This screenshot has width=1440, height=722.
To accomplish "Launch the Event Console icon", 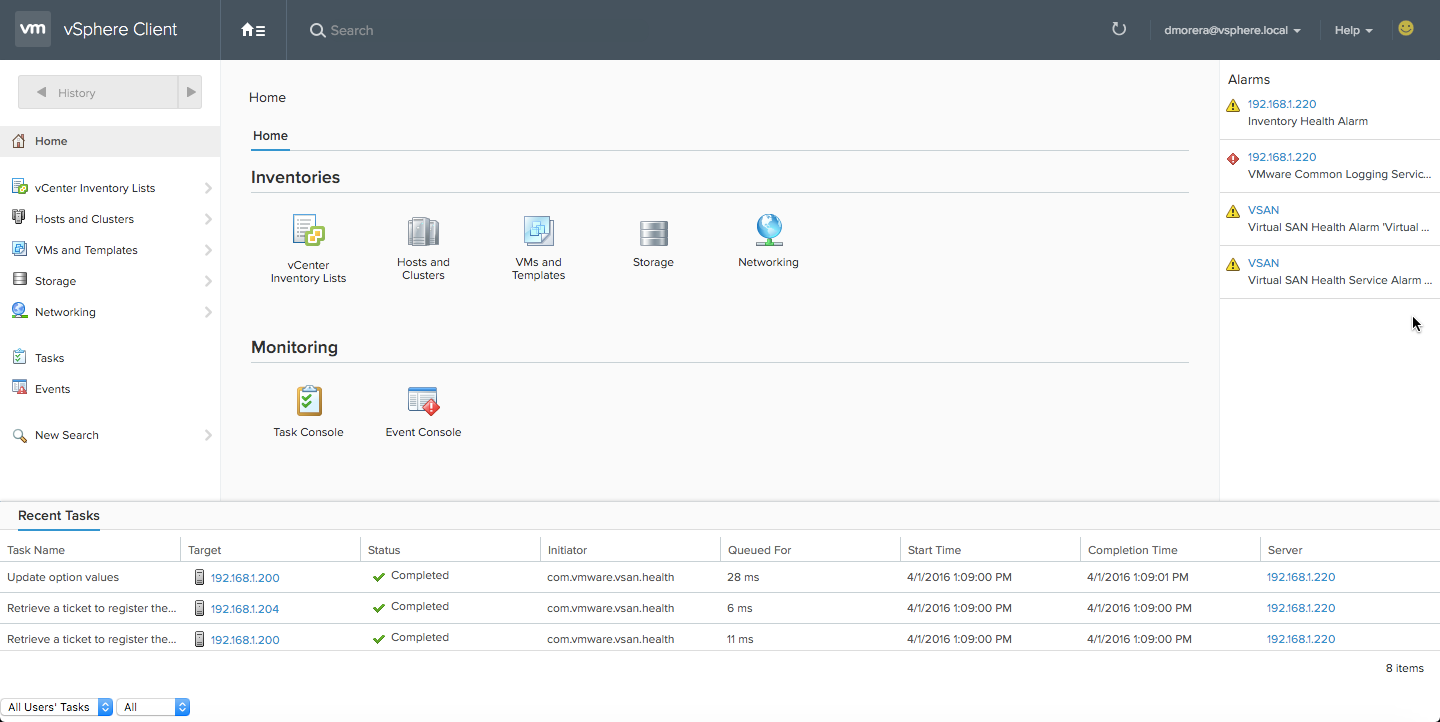I will (423, 401).
